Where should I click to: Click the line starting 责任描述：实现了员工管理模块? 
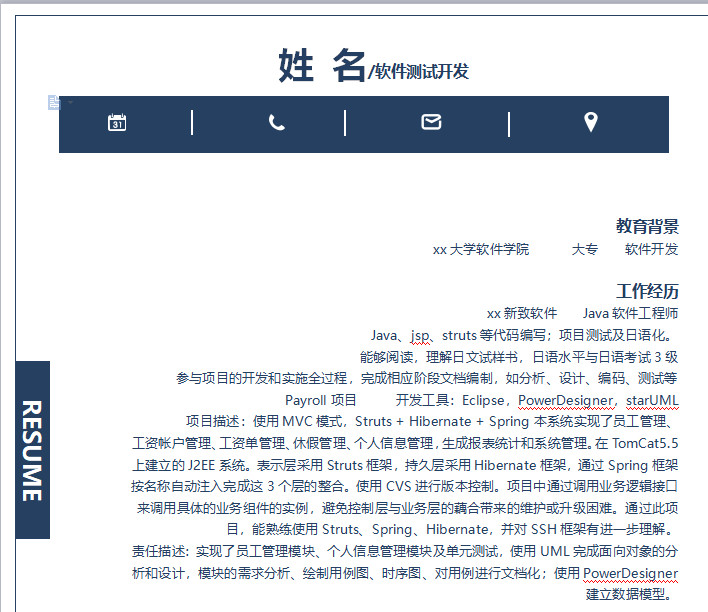point(405,551)
